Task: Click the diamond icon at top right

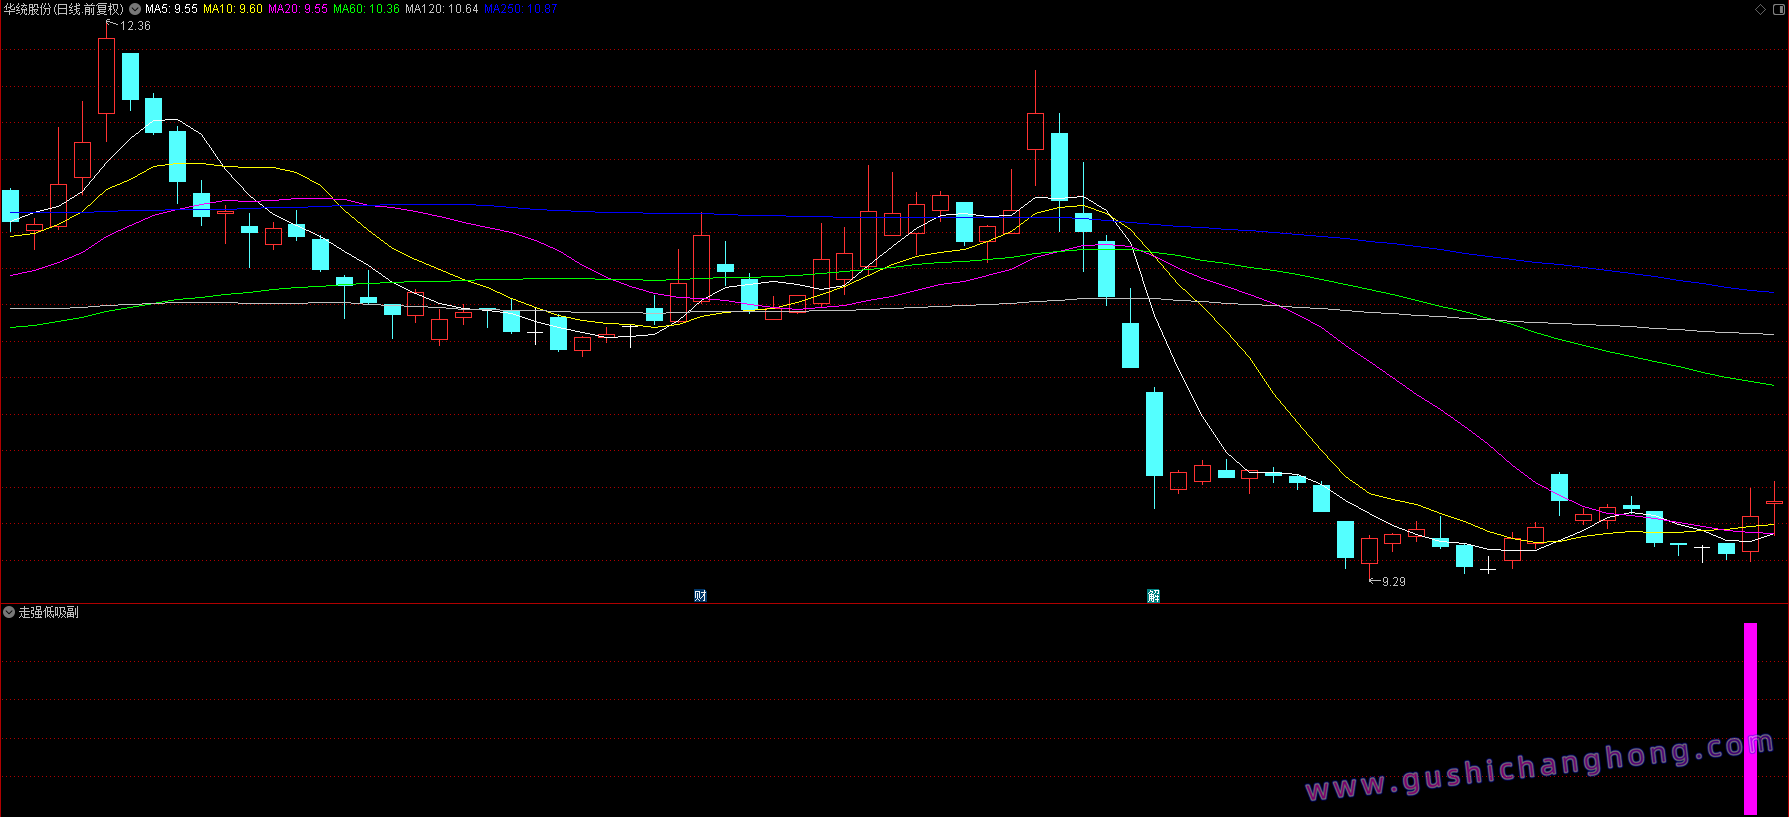Action: [1761, 9]
